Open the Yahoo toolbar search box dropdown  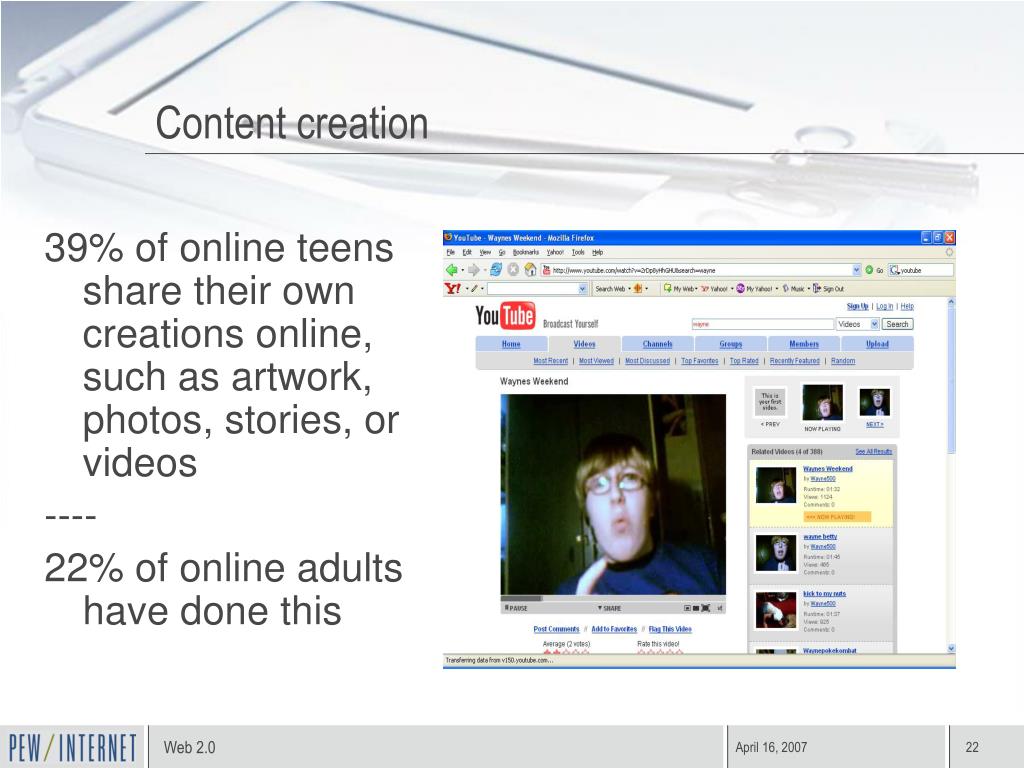coord(583,288)
